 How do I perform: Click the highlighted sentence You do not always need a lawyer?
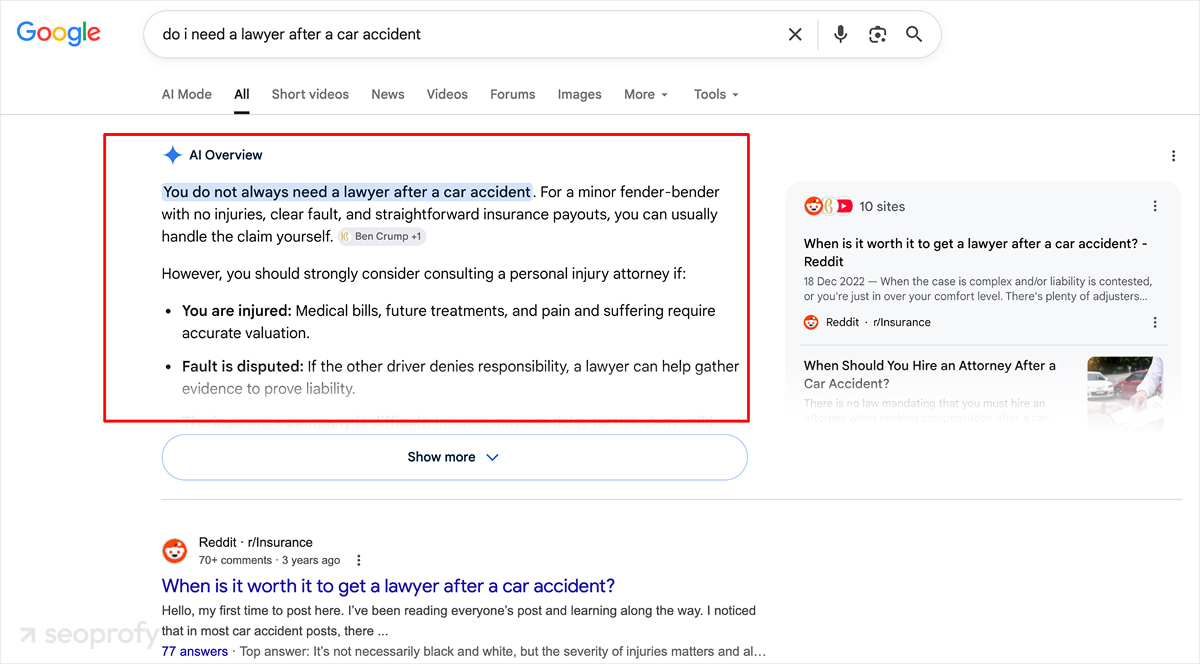(347, 192)
